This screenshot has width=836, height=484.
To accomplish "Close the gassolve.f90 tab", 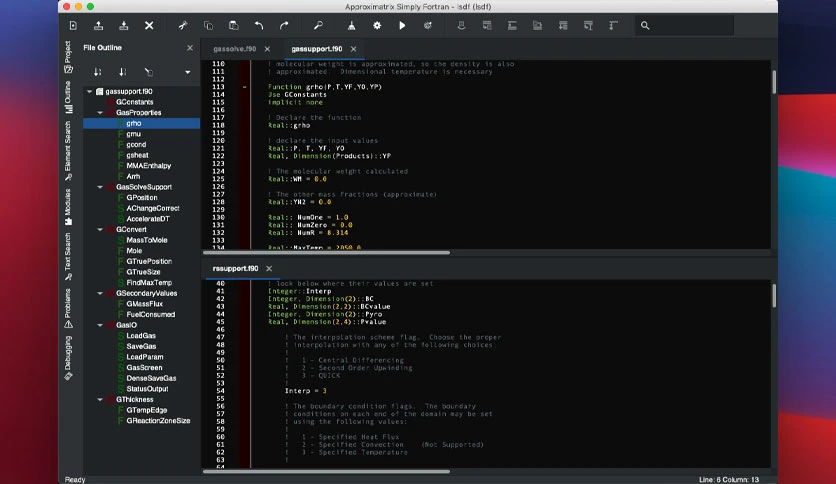I will (268, 49).
